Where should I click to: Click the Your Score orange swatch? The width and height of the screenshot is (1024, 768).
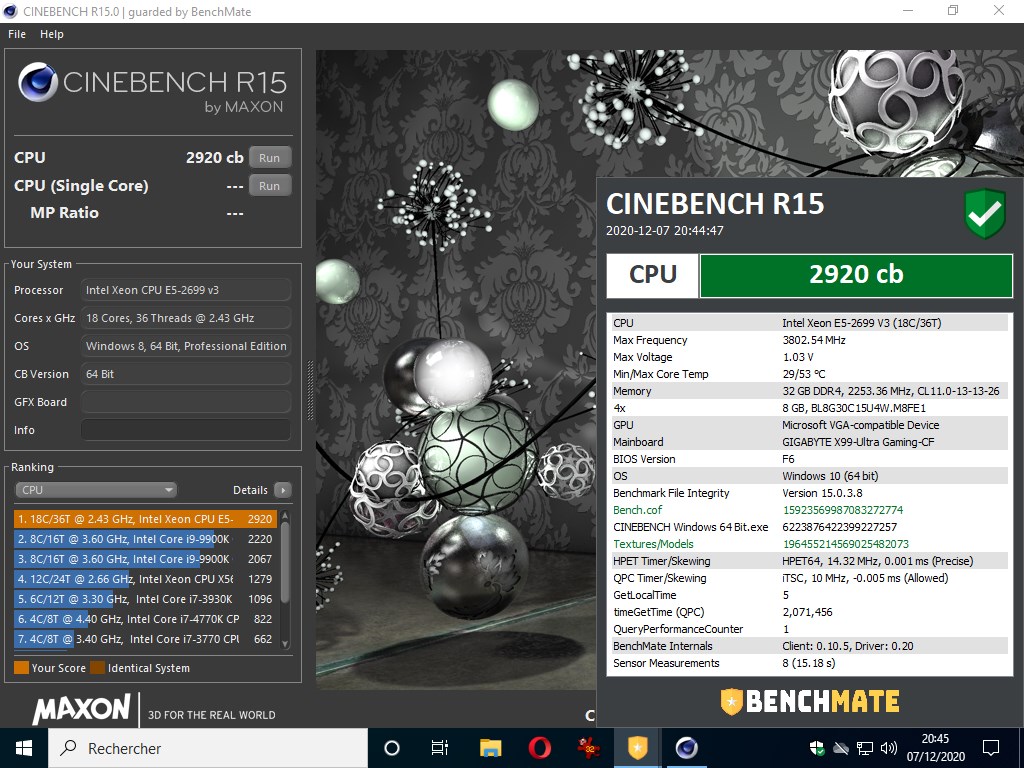pyautogui.click(x=22, y=667)
